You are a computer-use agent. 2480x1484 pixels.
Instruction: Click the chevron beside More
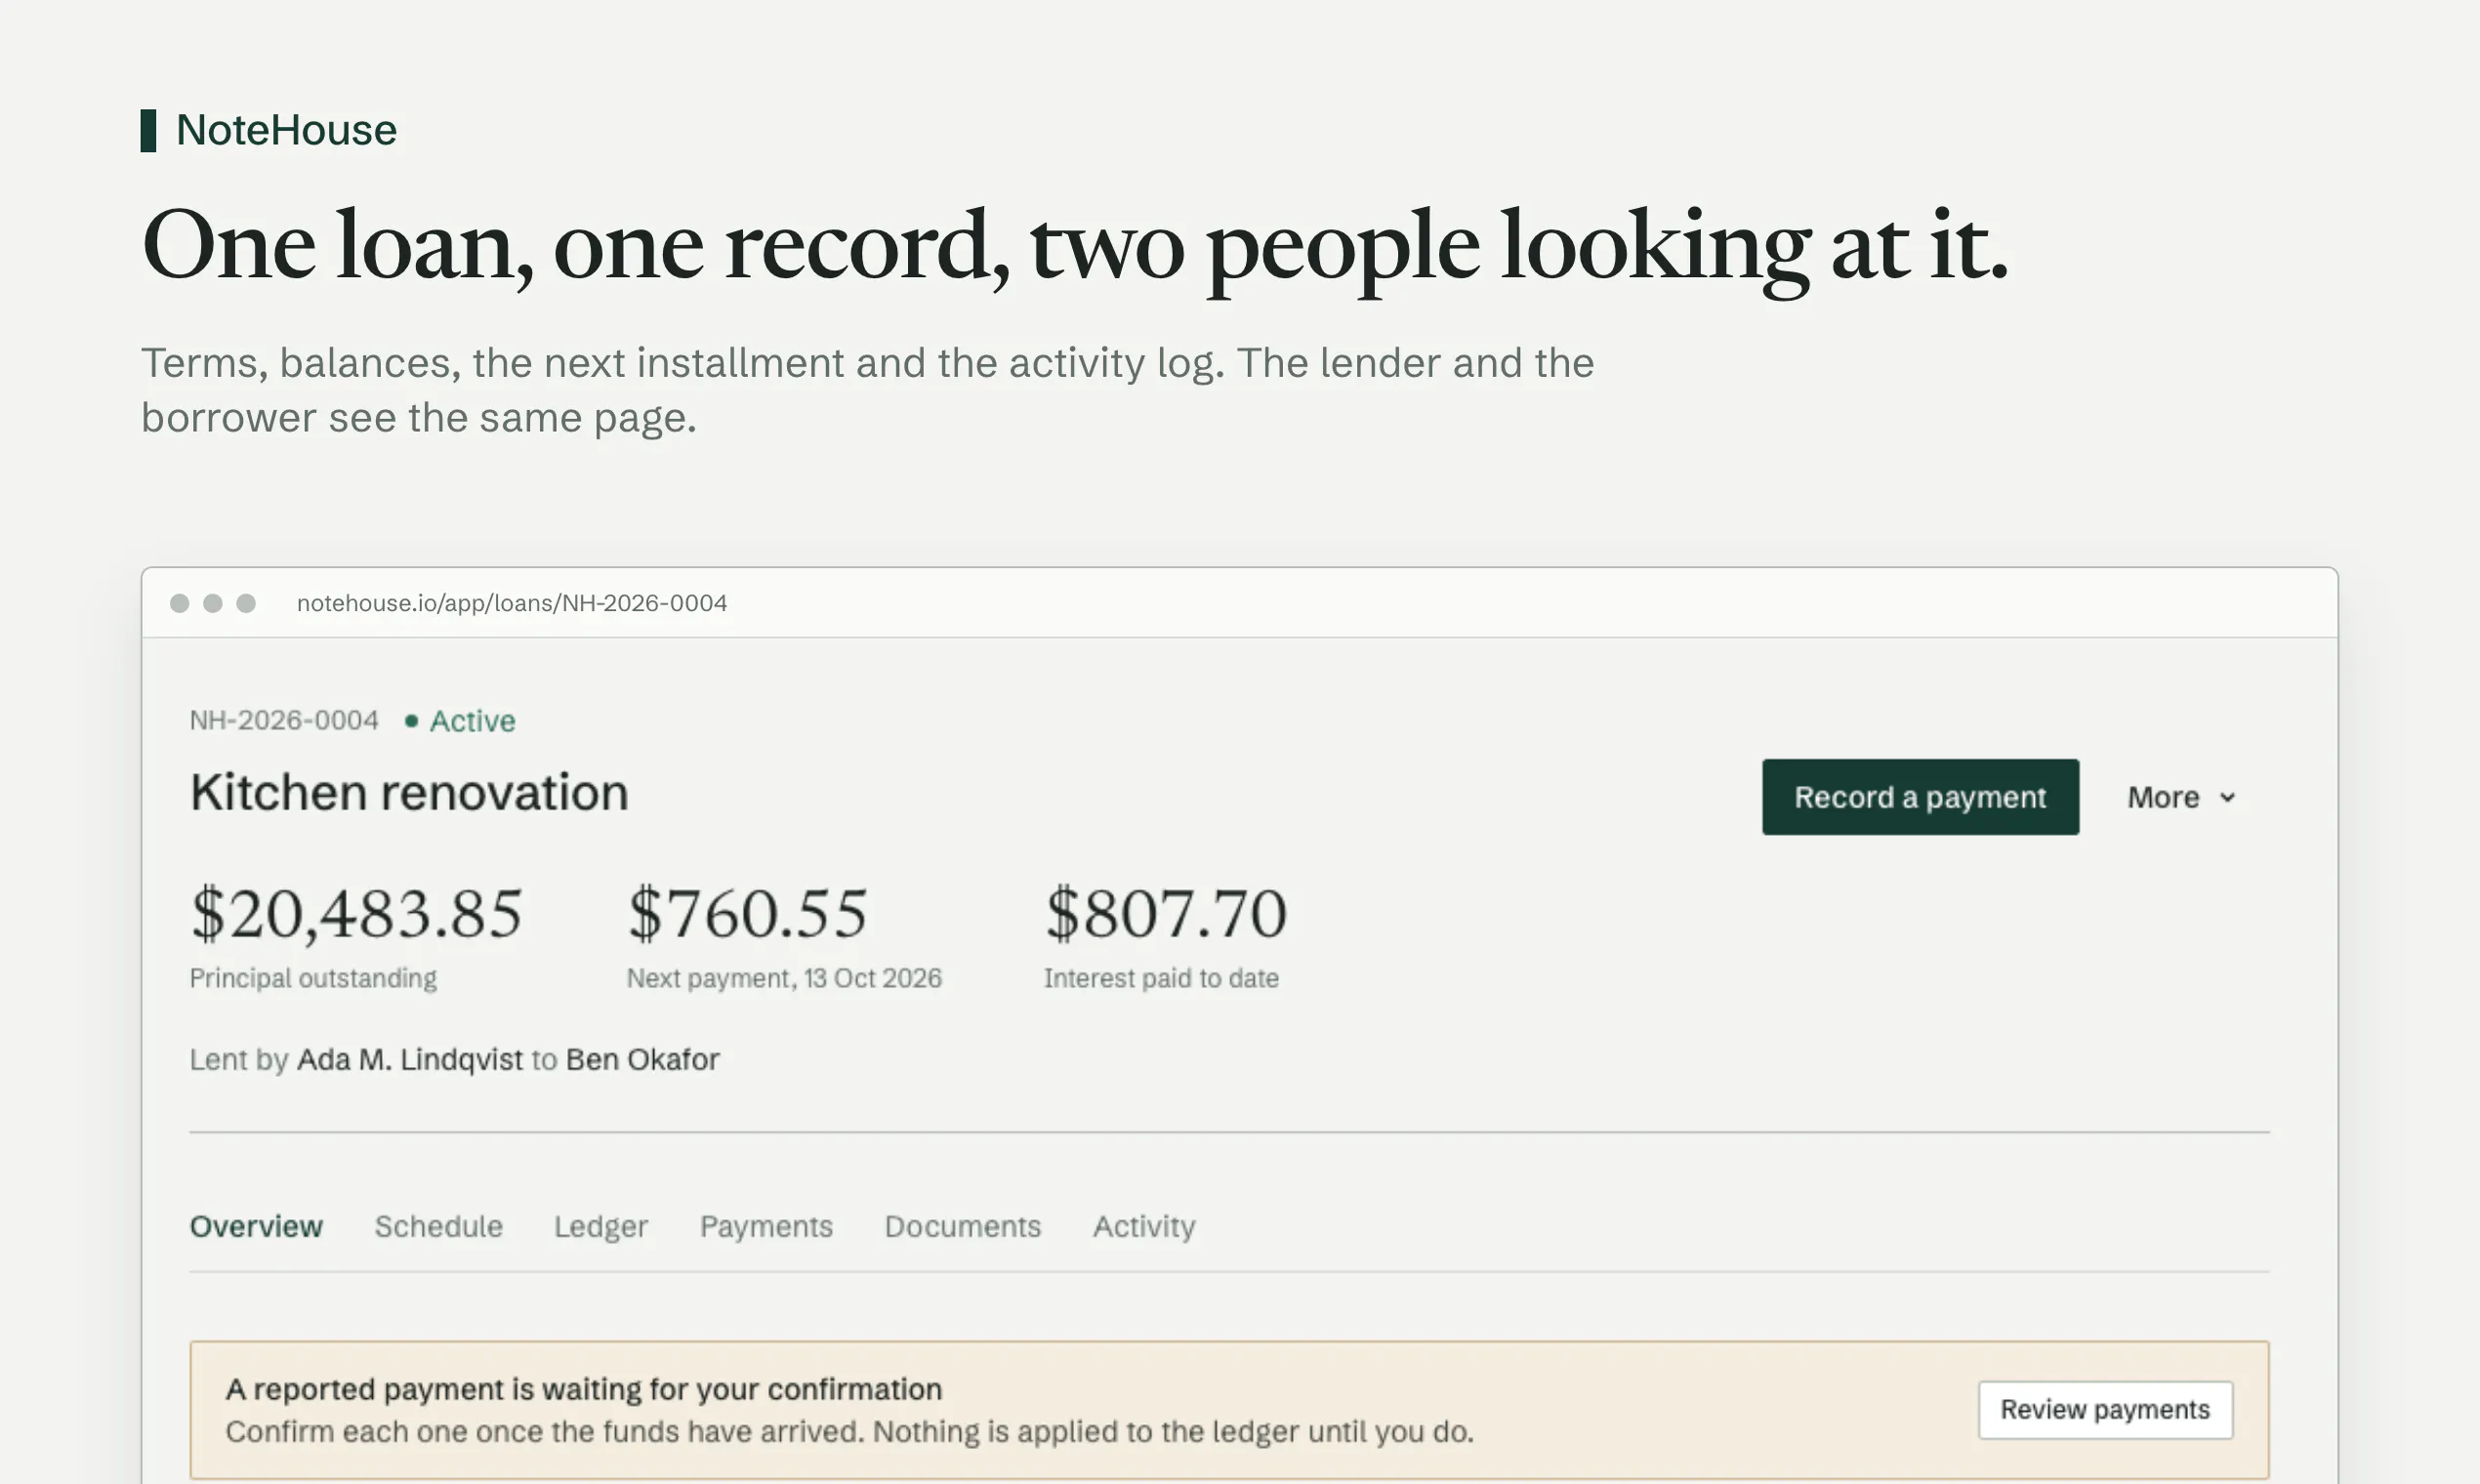click(2227, 798)
